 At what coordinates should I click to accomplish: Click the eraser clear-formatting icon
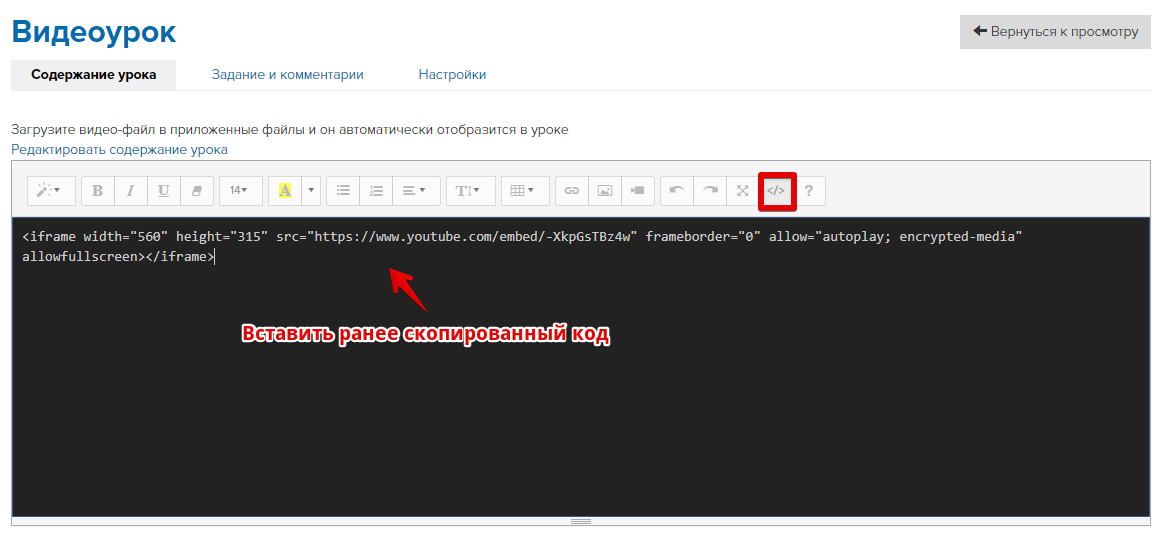pos(197,191)
